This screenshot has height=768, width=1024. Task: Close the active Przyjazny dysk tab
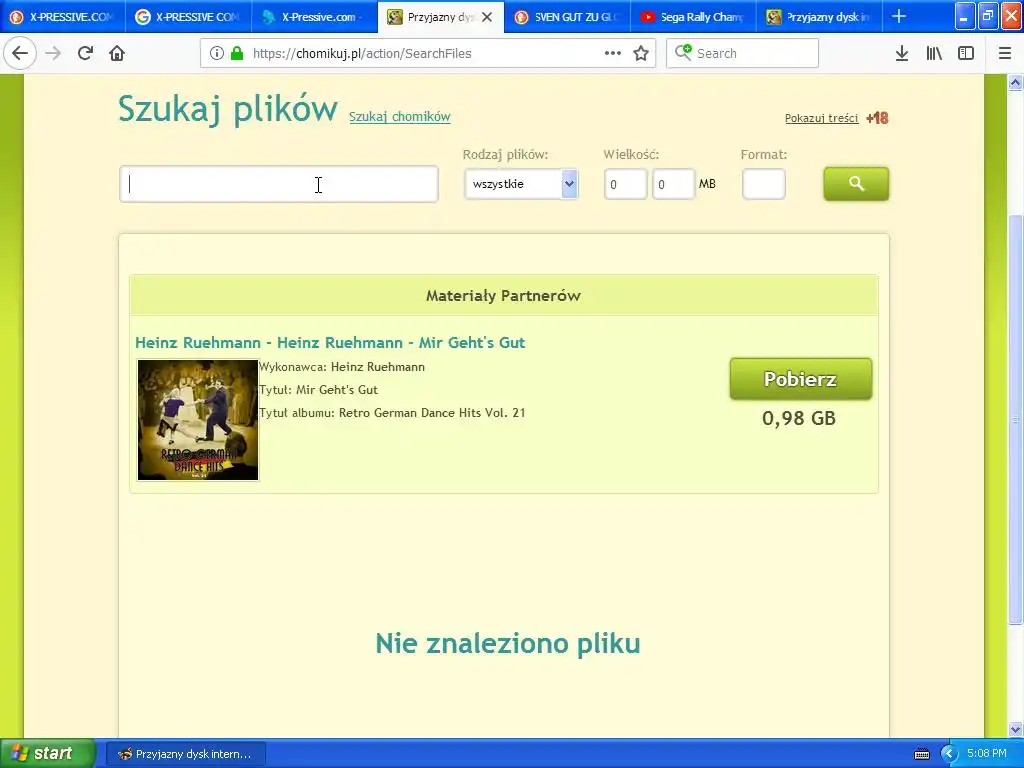tap(487, 17)
